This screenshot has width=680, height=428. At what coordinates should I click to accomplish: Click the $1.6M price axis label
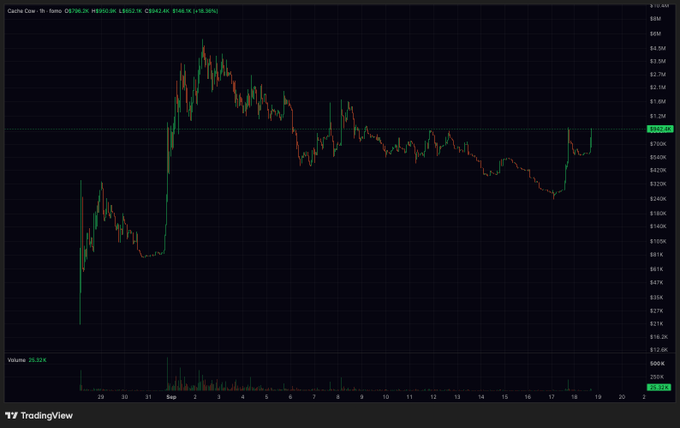[x=657, y=101]
